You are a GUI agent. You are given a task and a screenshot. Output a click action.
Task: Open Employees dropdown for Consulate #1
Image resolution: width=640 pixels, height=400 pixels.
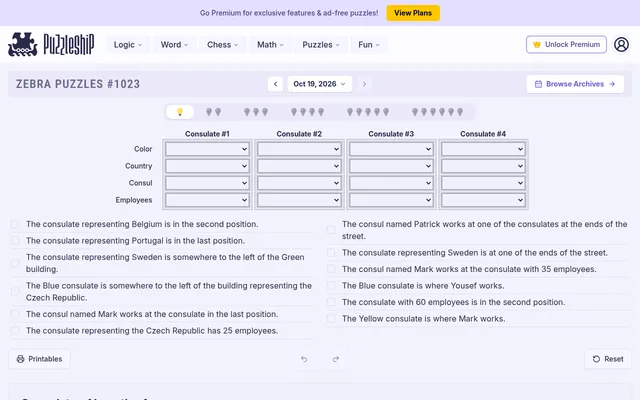point(207,200)
